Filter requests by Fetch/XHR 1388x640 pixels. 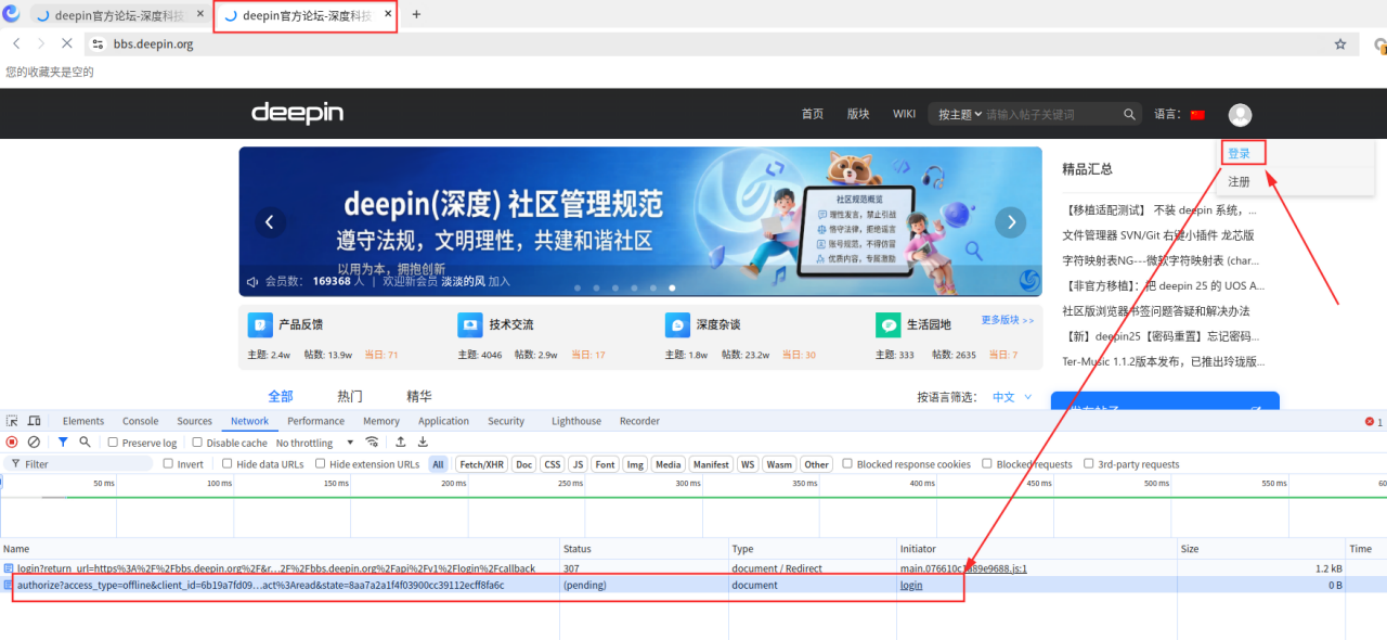481,464
